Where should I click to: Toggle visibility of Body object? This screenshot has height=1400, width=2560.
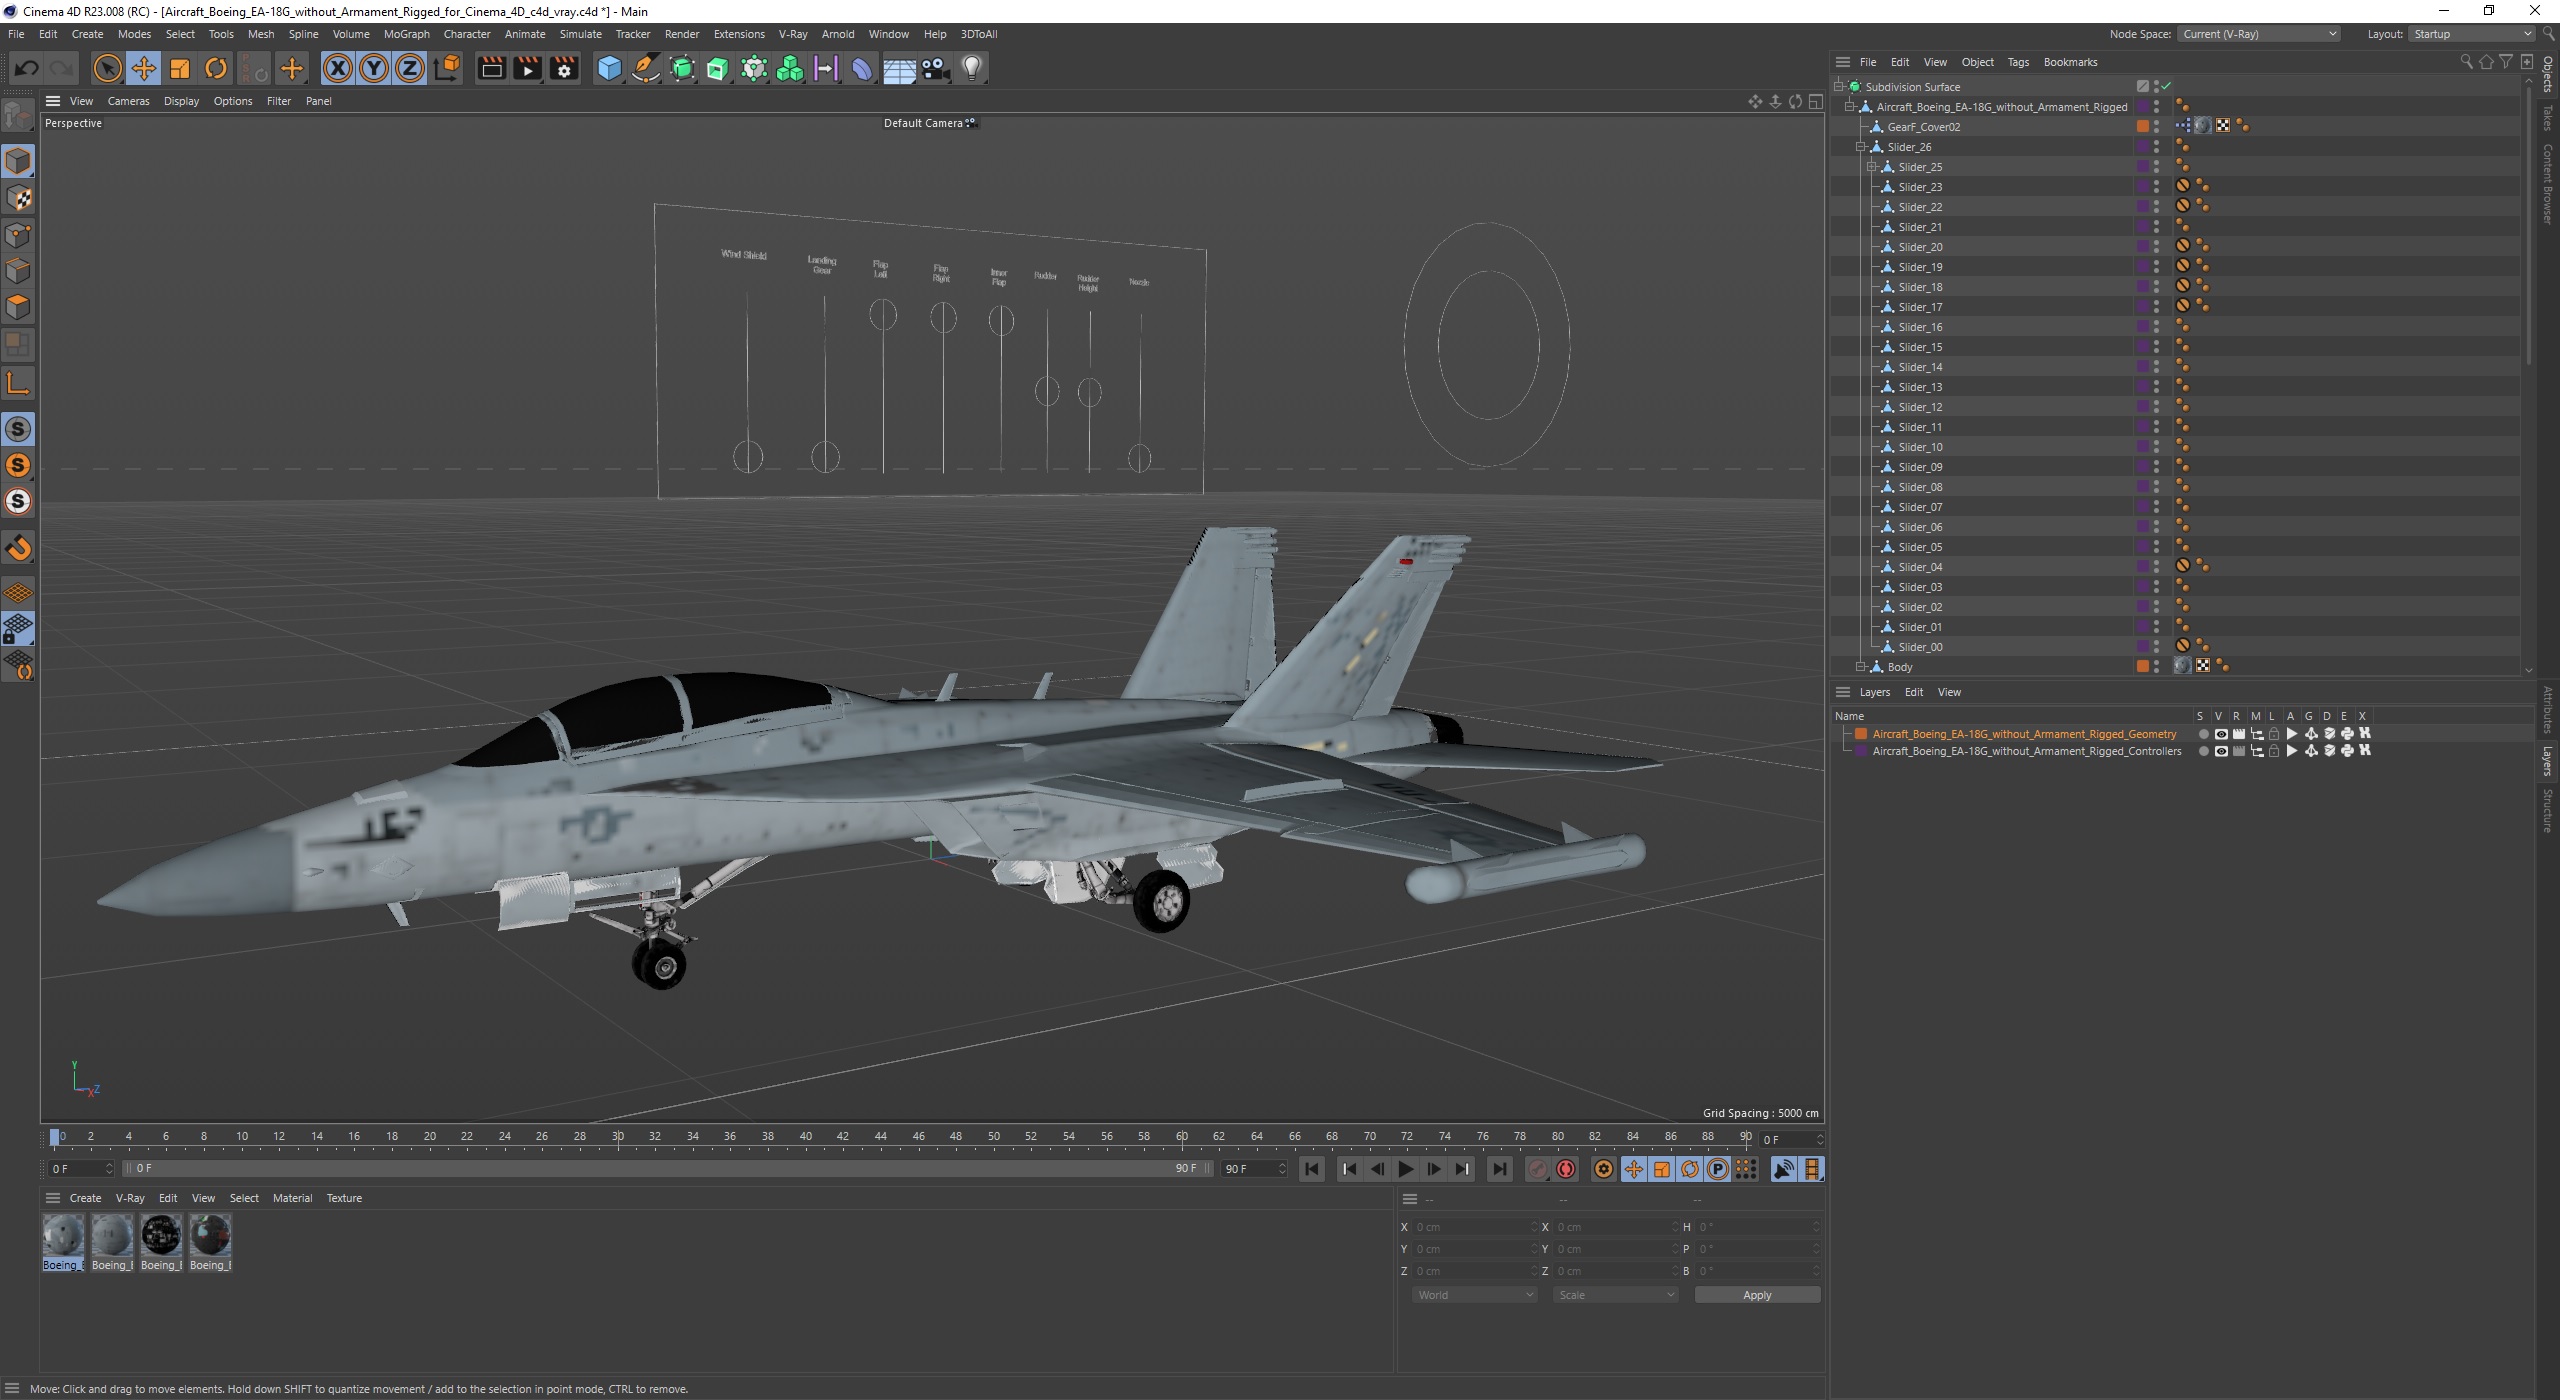(x=2157, y=662)
